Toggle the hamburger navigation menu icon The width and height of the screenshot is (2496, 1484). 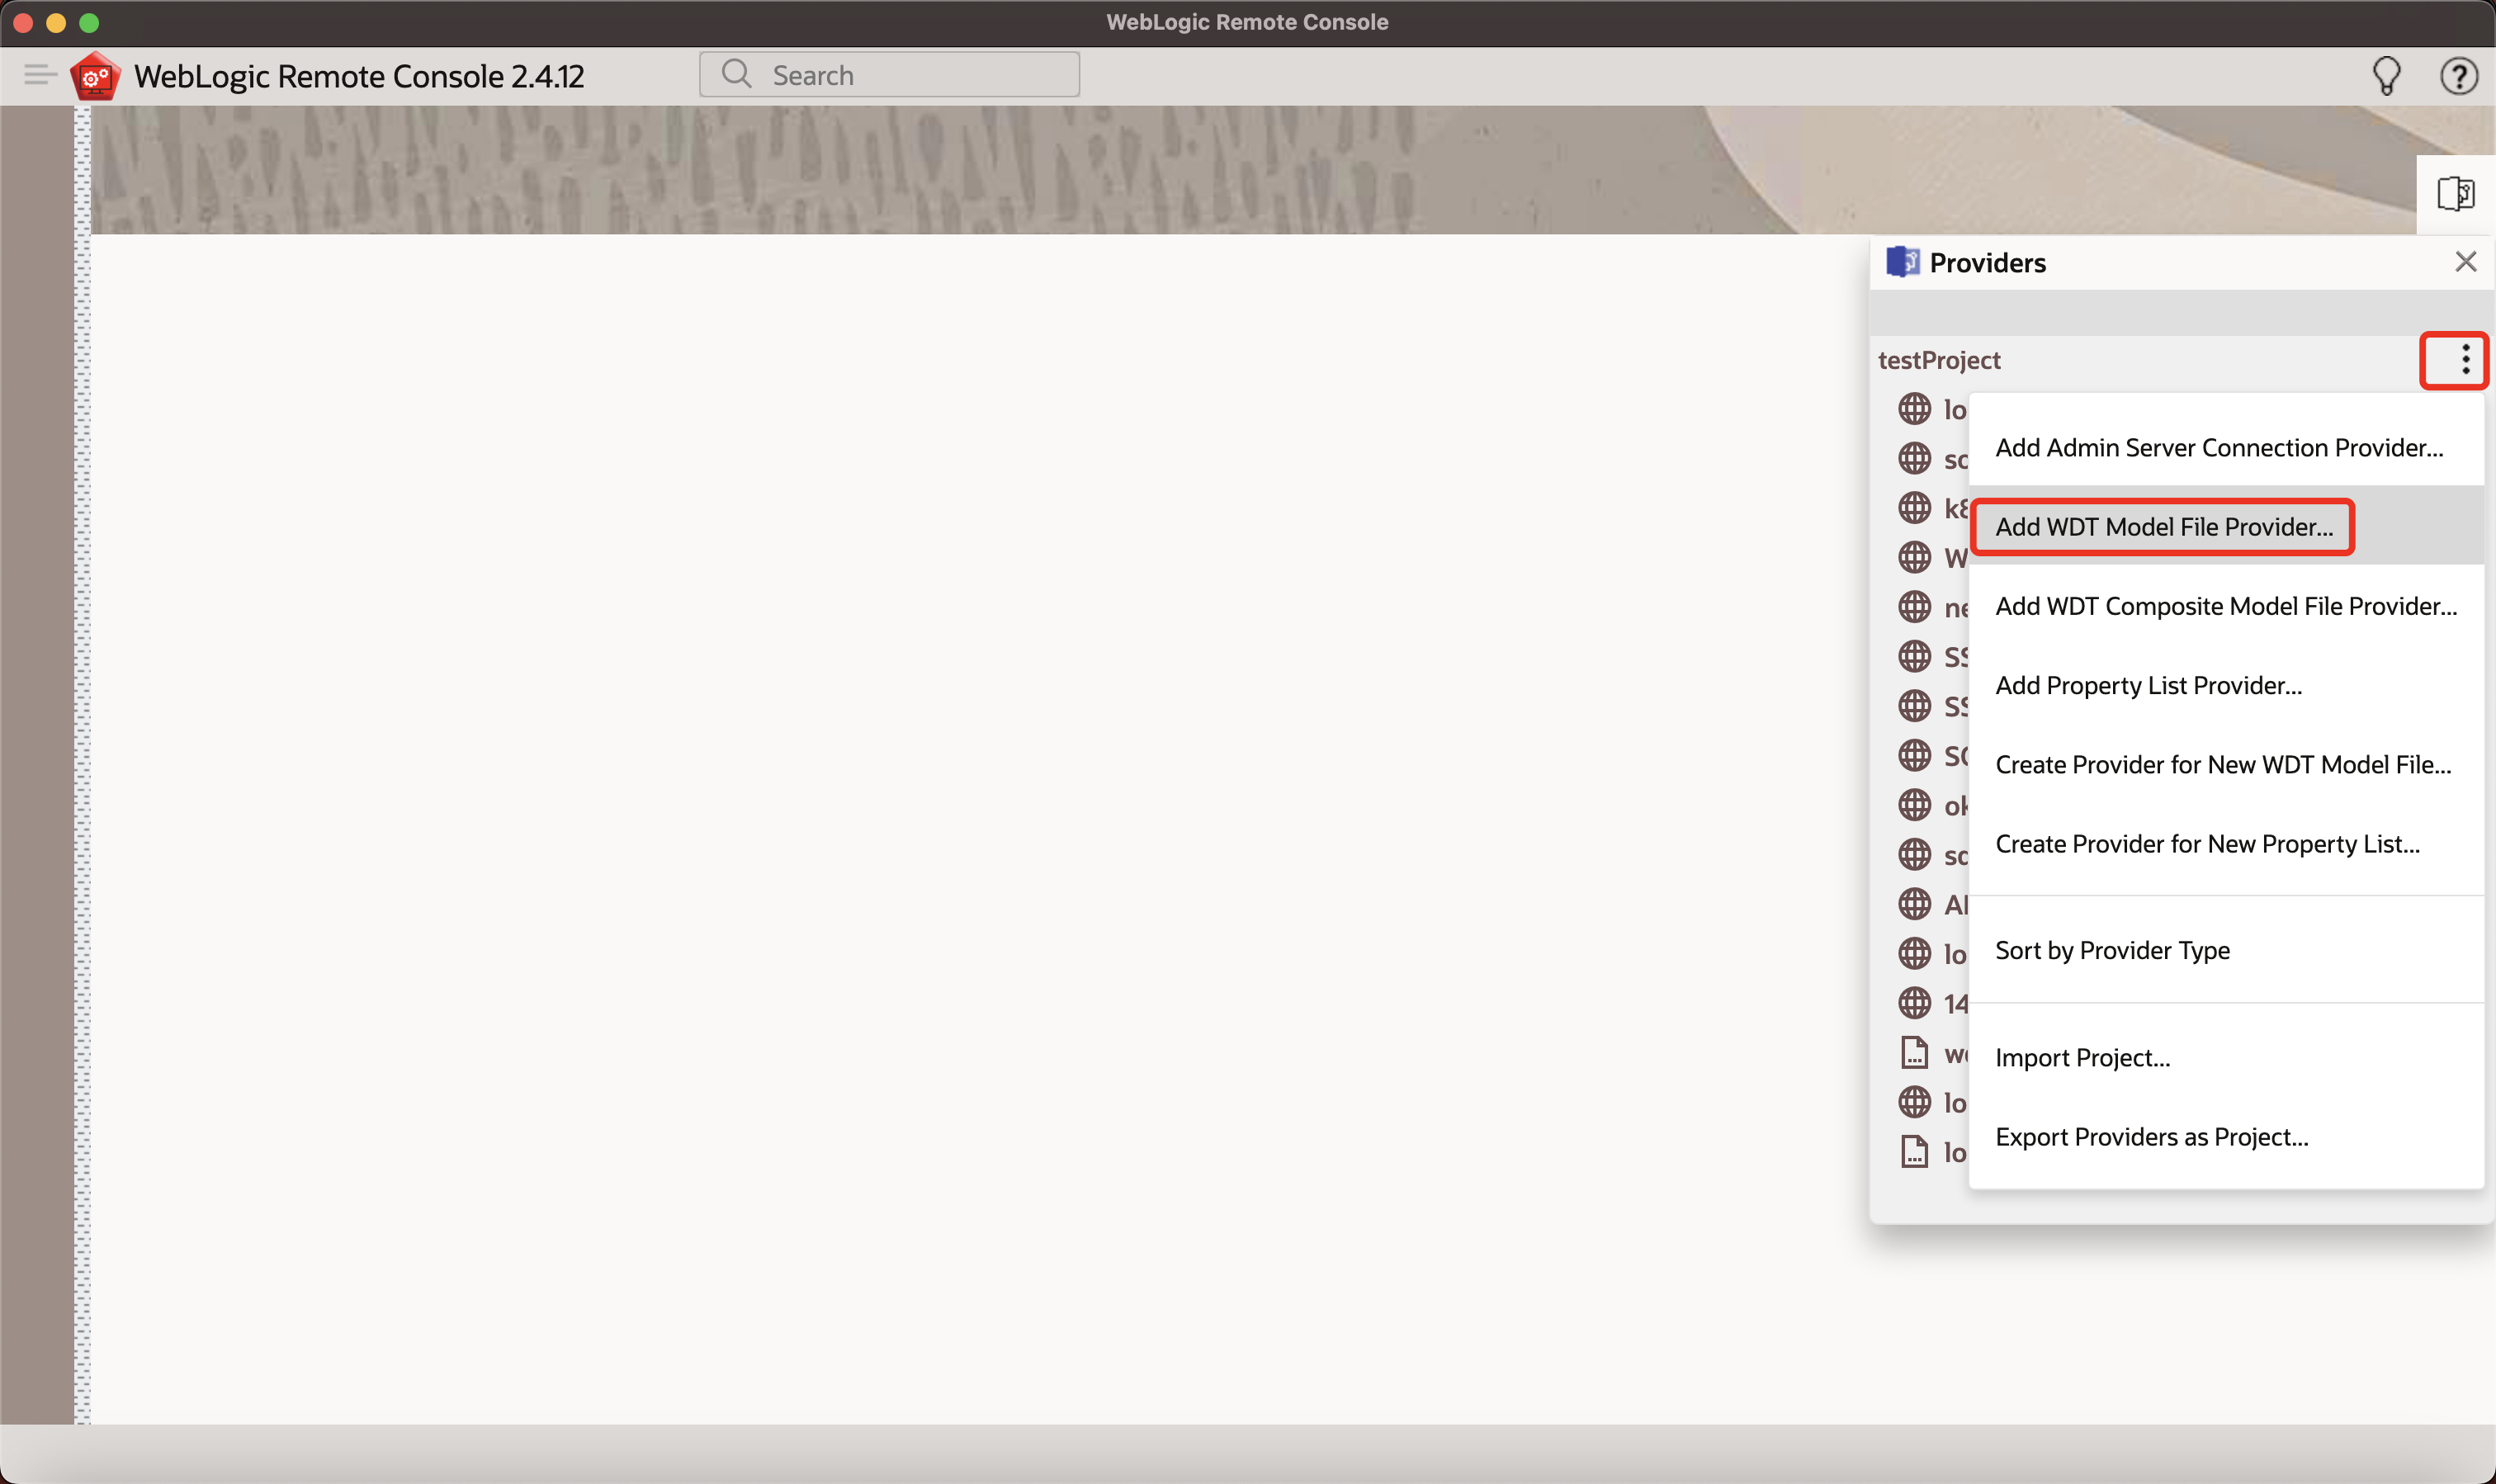point(40,75)
